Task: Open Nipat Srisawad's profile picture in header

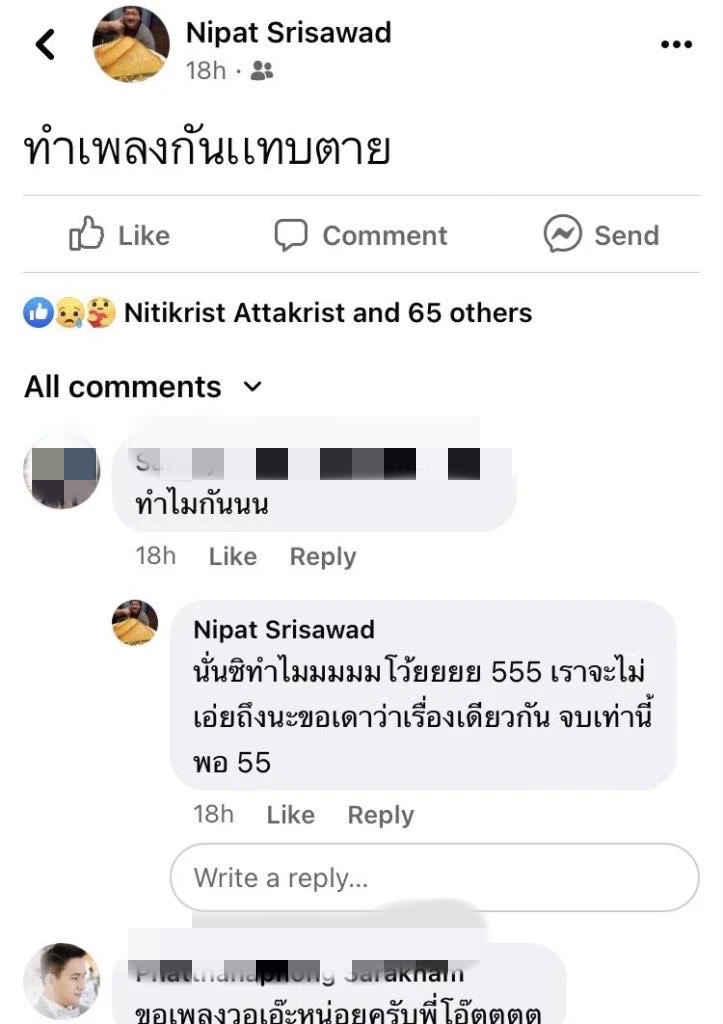Action: pyautogui.click(x=130, y=45)
